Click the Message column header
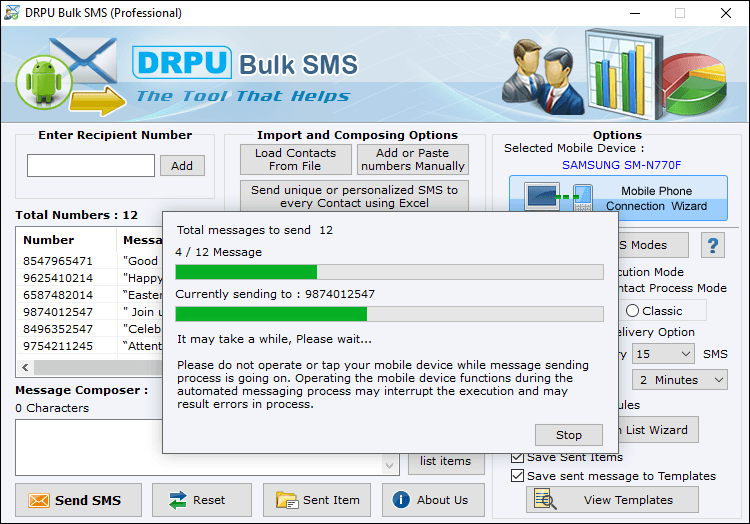 [x=141, y=240]
